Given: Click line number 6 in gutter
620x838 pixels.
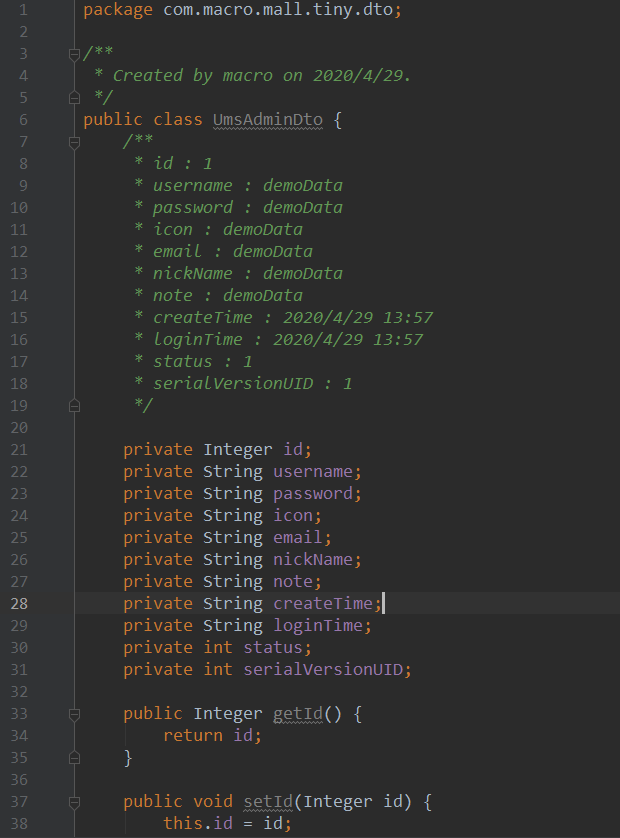Looking at the screenshot, I should click(24, 120).
